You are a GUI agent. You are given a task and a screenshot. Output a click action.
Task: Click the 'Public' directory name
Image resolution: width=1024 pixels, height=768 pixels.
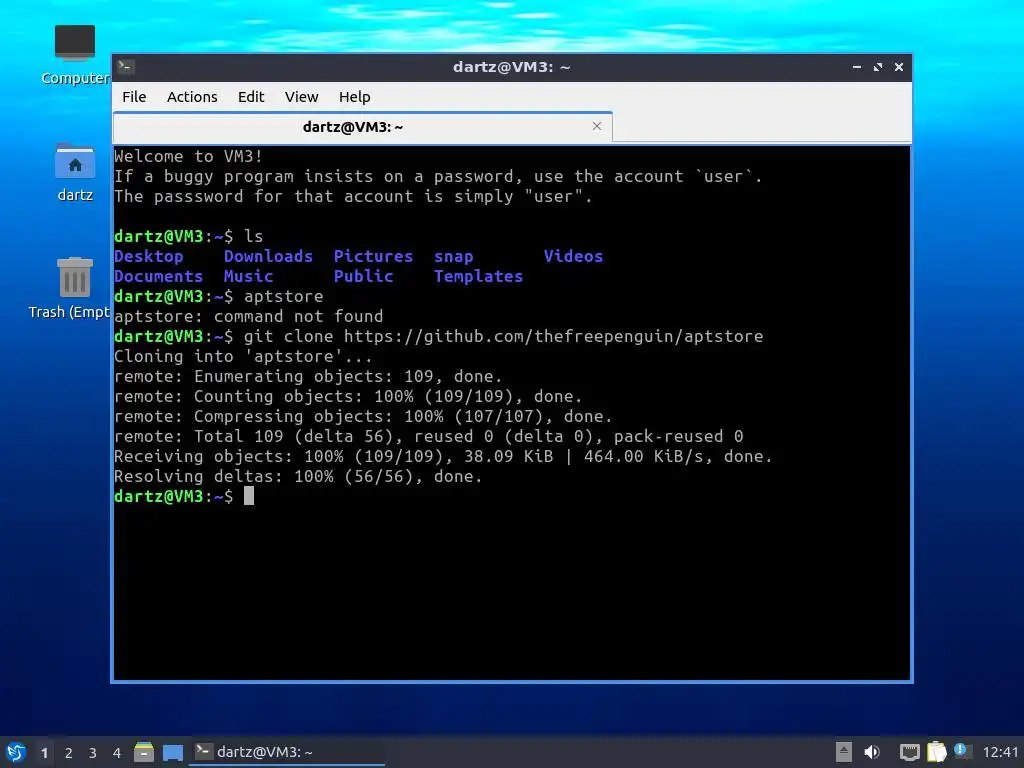(x=364, y=276)
